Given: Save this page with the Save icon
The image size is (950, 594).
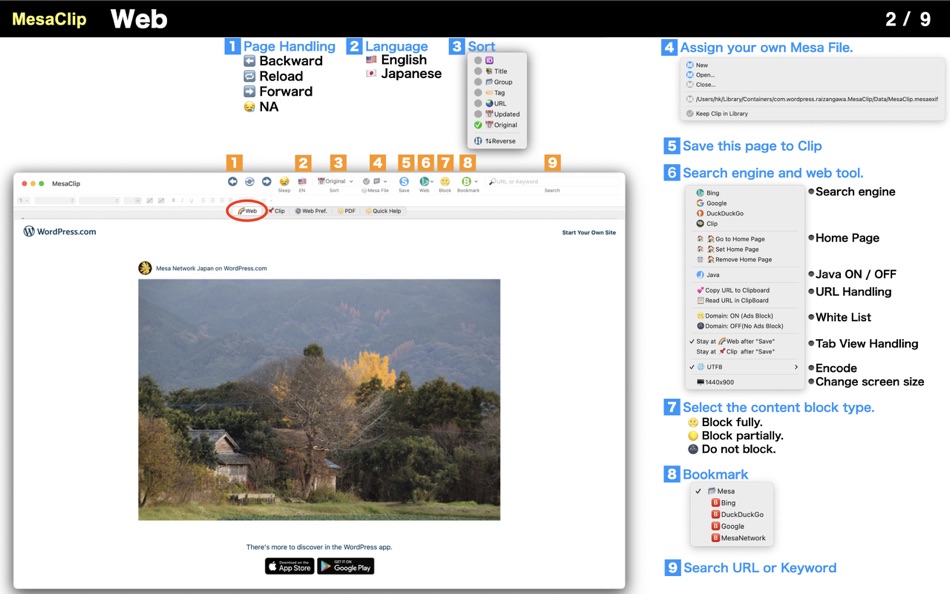Looking at the screenshot, I should [404, 181].
